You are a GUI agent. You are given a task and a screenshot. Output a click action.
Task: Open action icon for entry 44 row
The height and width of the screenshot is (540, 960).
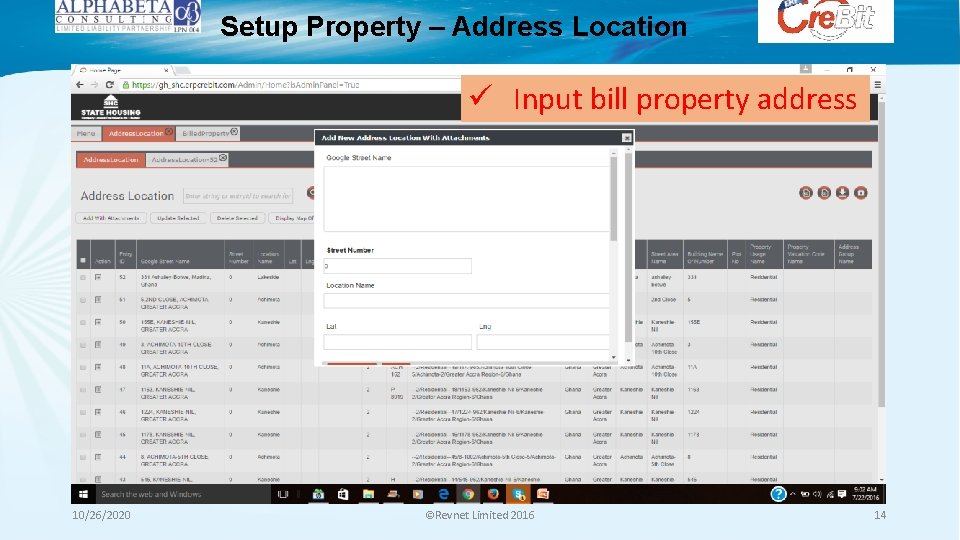pyautogui.click(x=98, y=457)
